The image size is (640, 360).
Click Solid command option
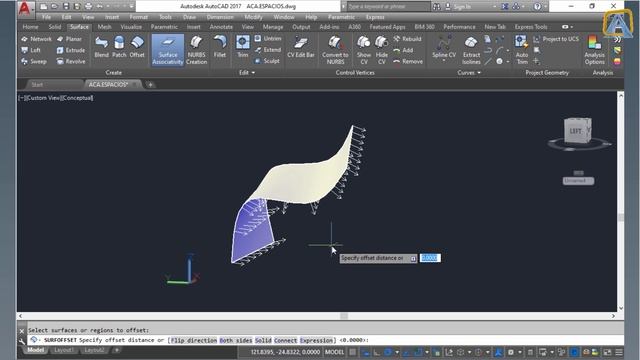tap(263, 340)
